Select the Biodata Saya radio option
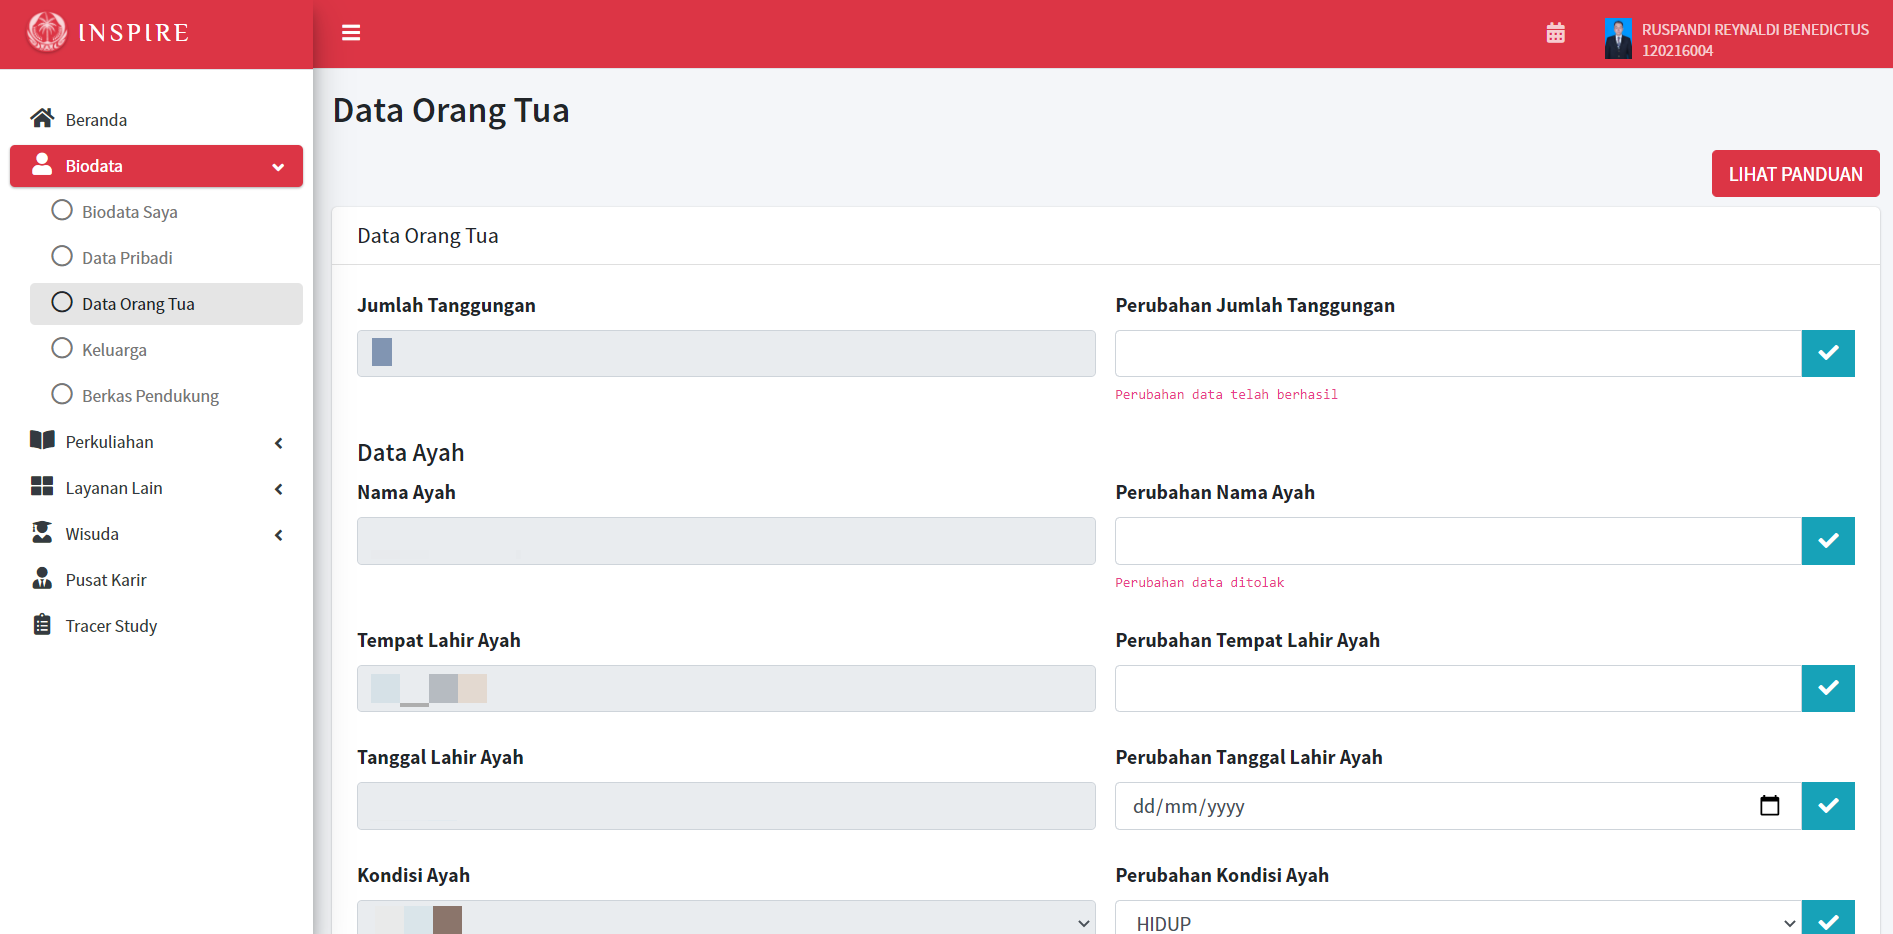 [x=62, y=210]
